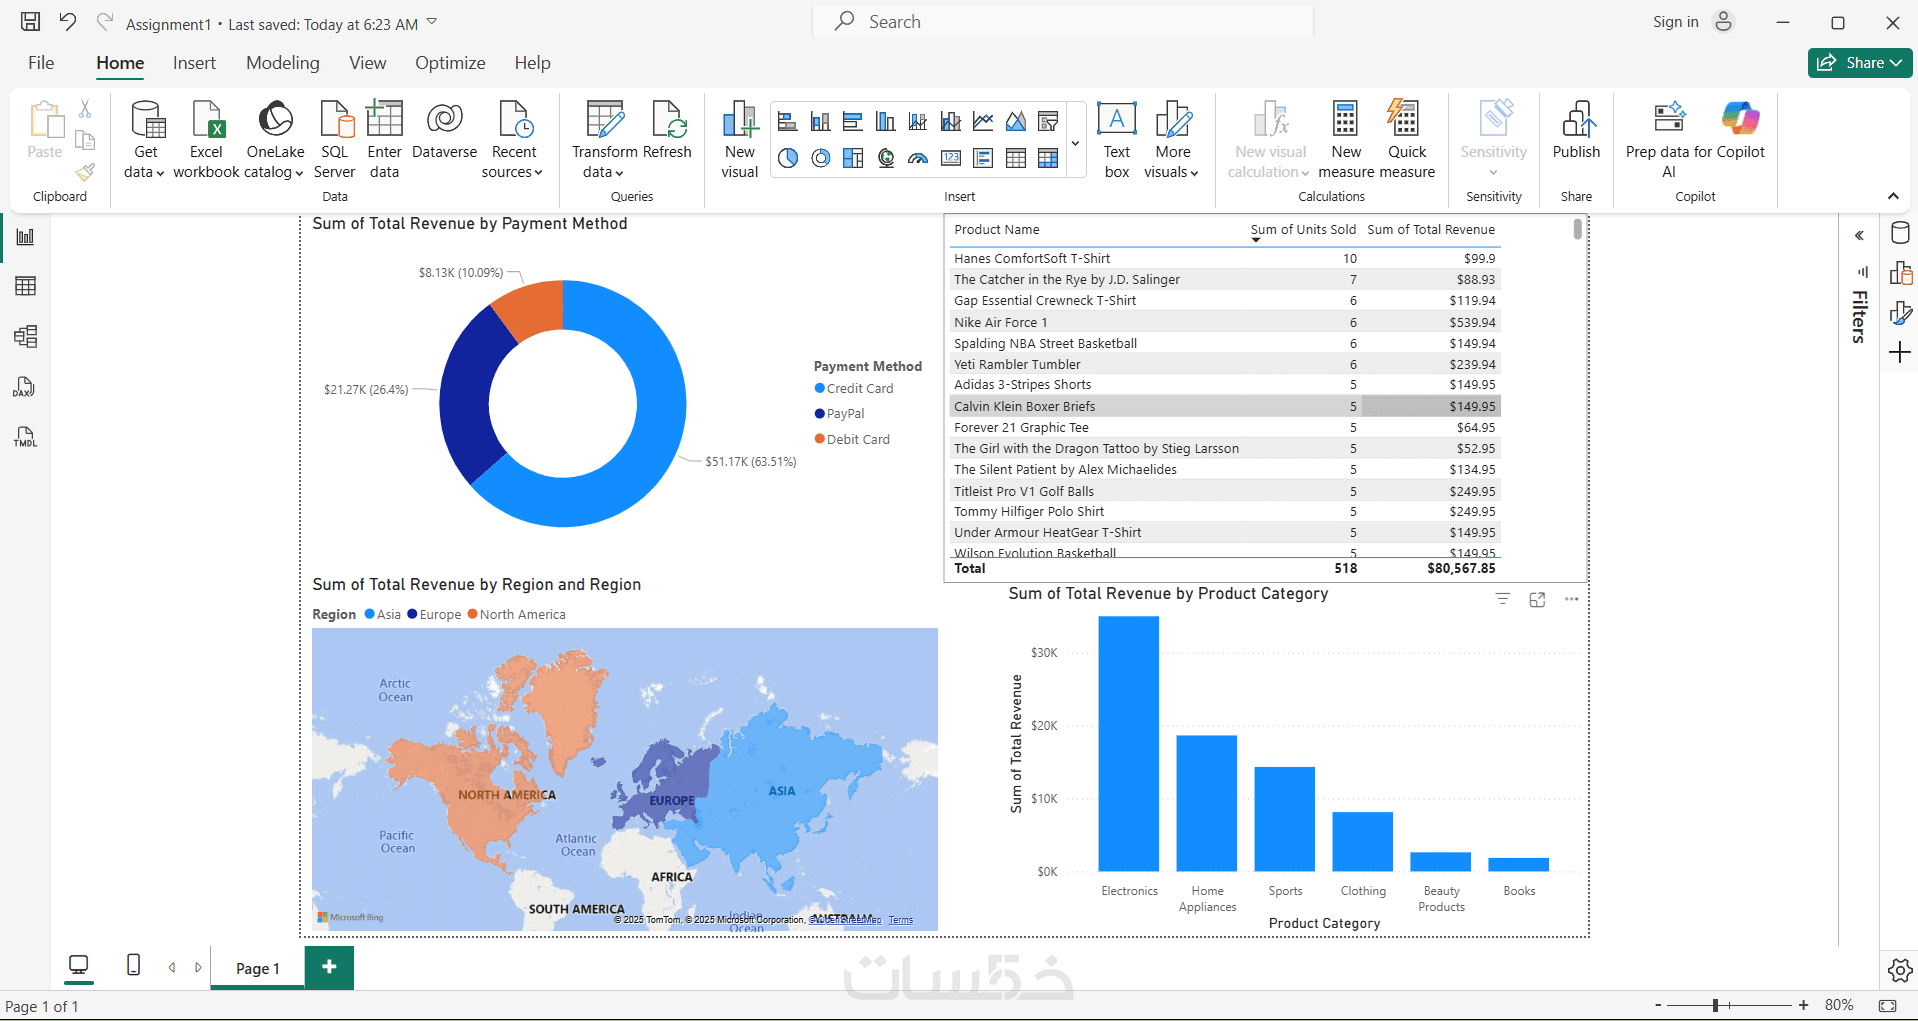
Task: Switch to the View ribbon tab
Action: (368, 63)
